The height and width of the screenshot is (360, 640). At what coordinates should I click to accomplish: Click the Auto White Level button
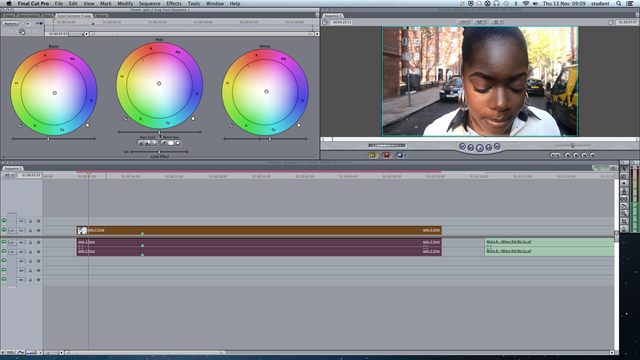pos(154,143)
